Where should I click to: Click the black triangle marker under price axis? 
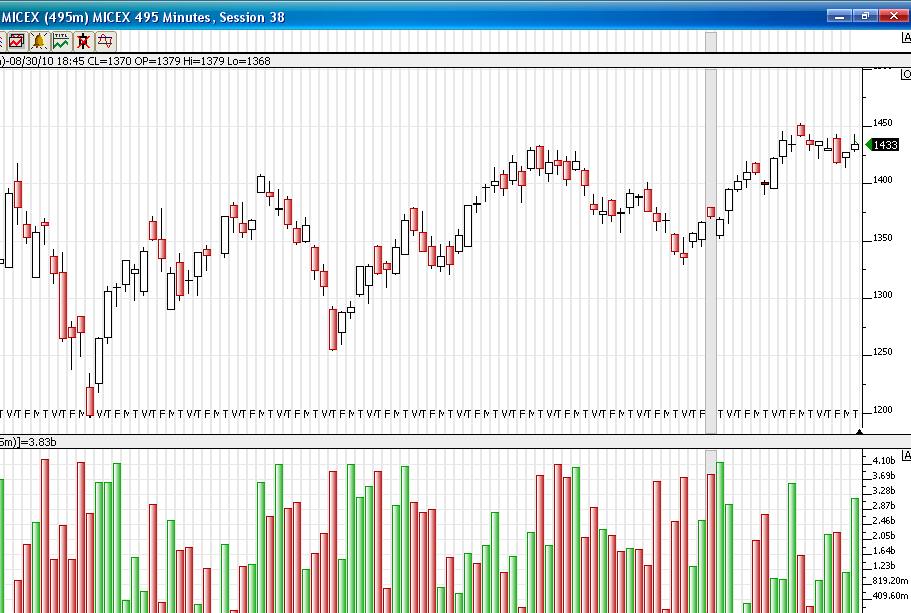[x=859, y=431]
